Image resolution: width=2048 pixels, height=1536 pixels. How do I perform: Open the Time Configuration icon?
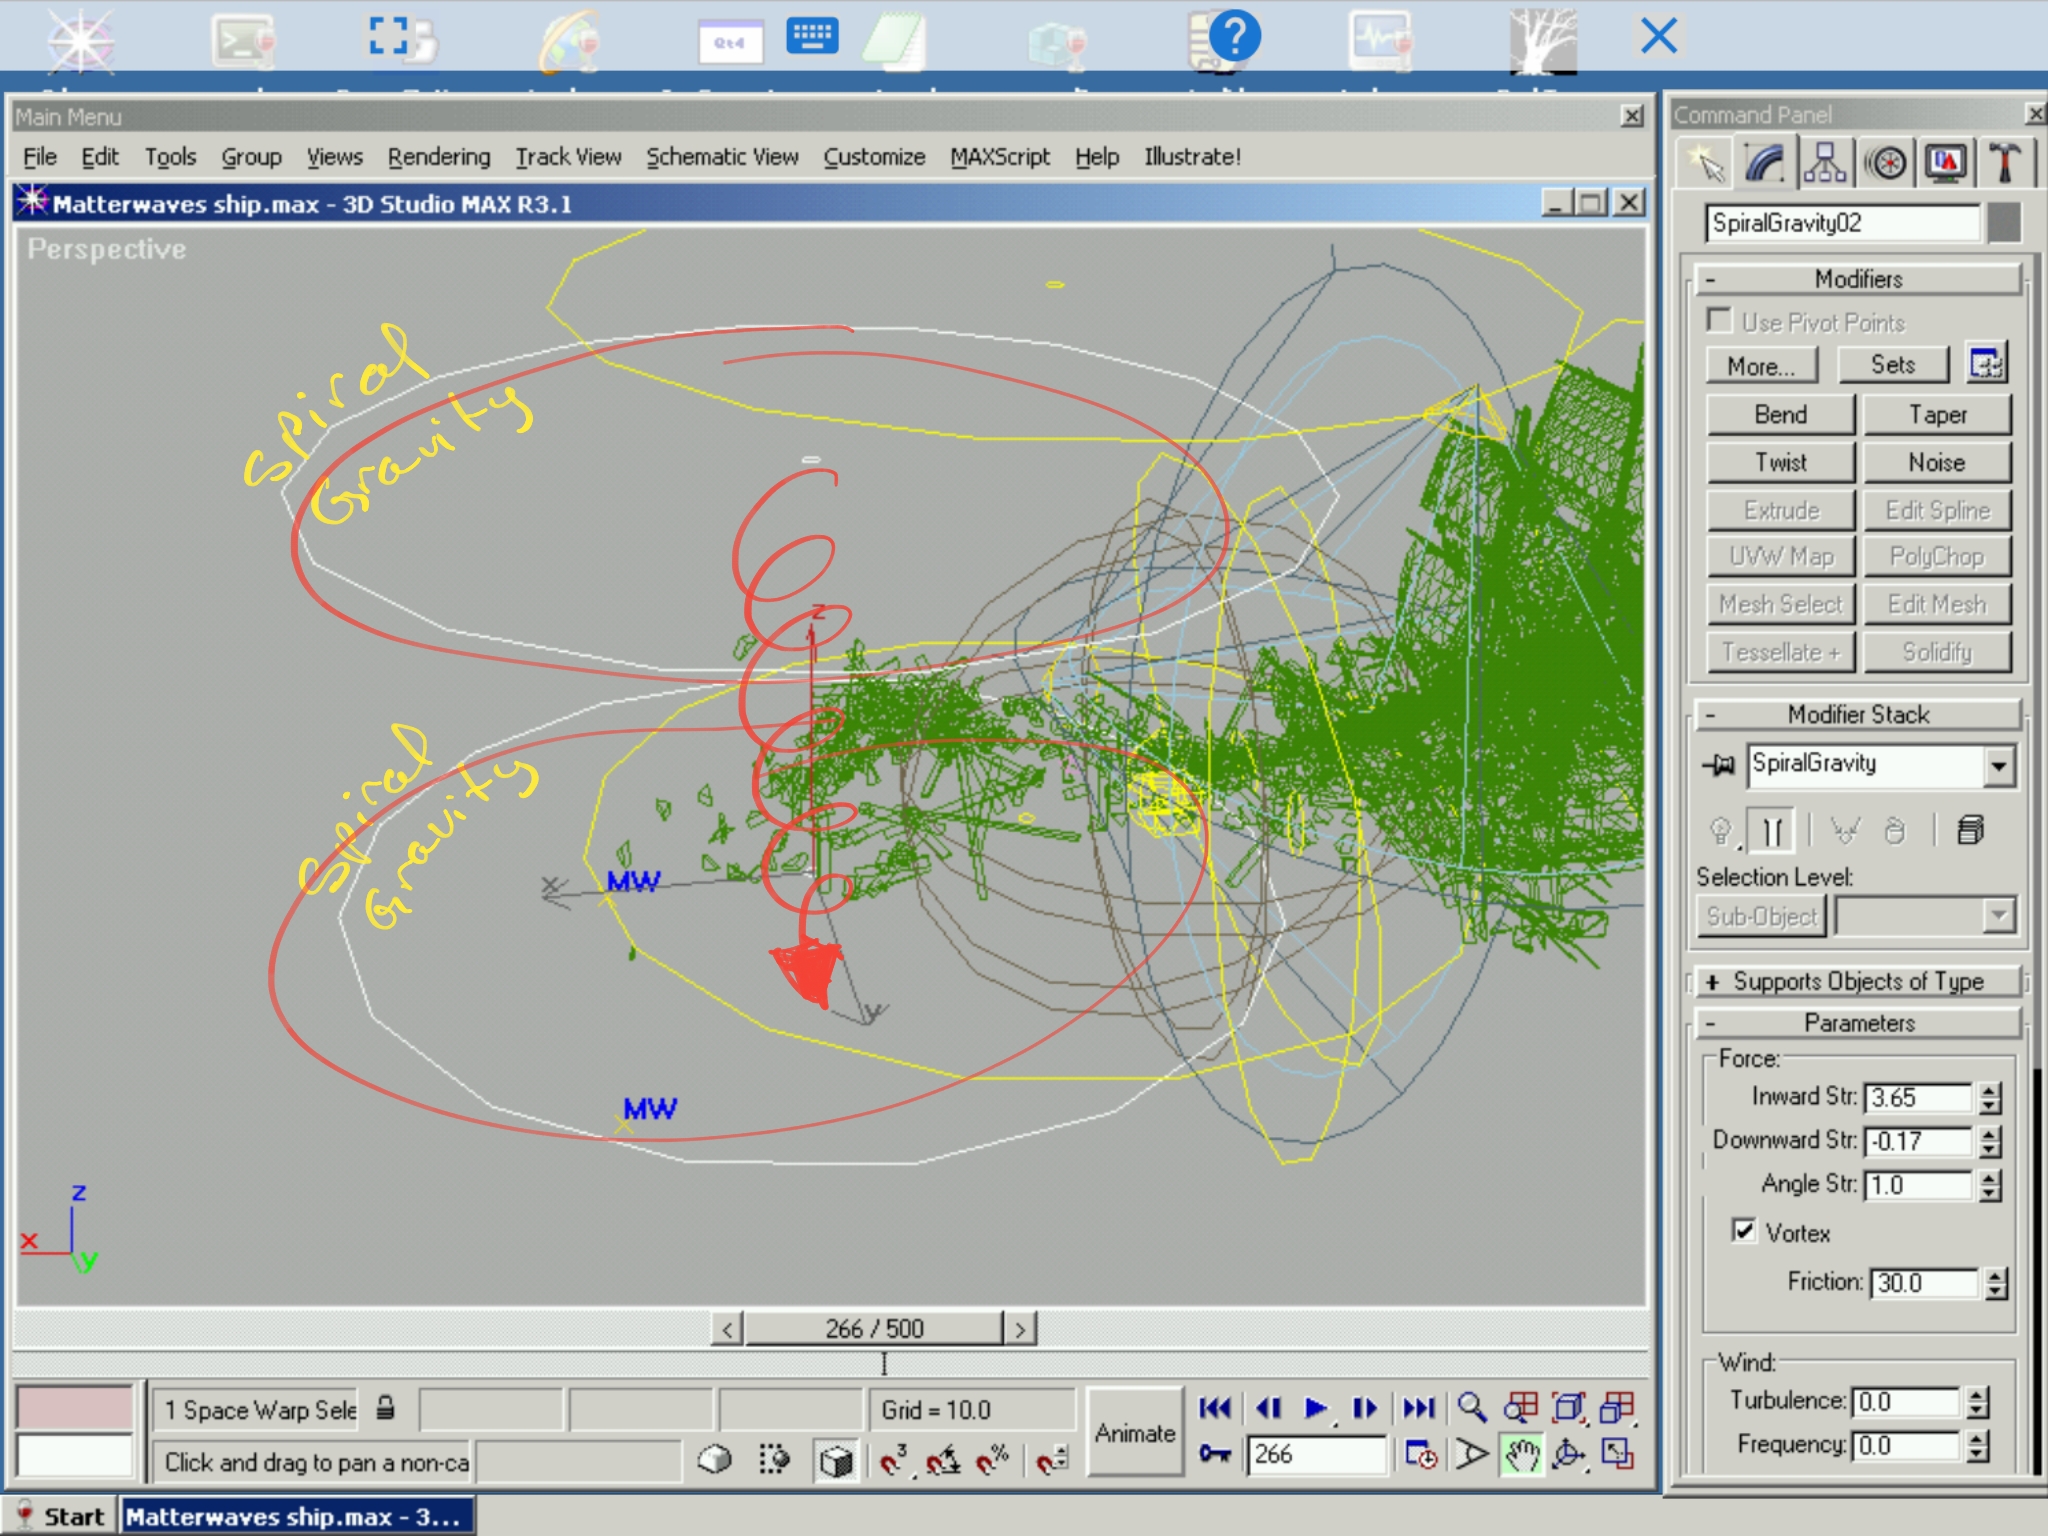(x=1421, y=1455)
